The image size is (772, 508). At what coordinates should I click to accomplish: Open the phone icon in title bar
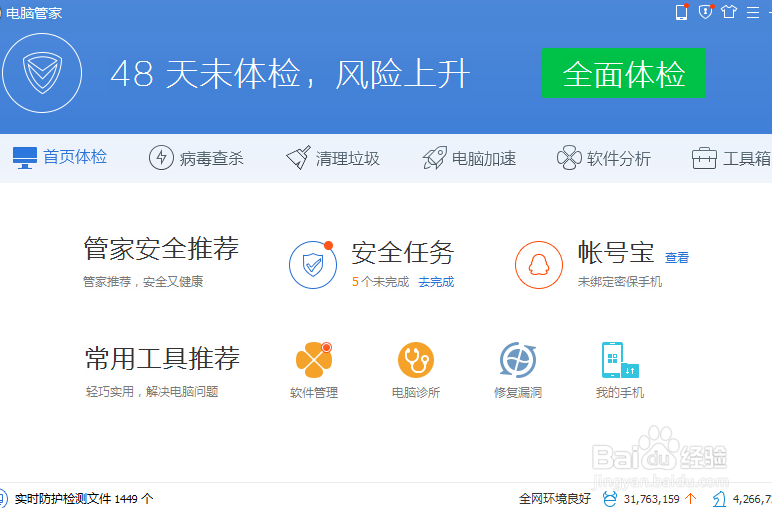tap(681, 12)
